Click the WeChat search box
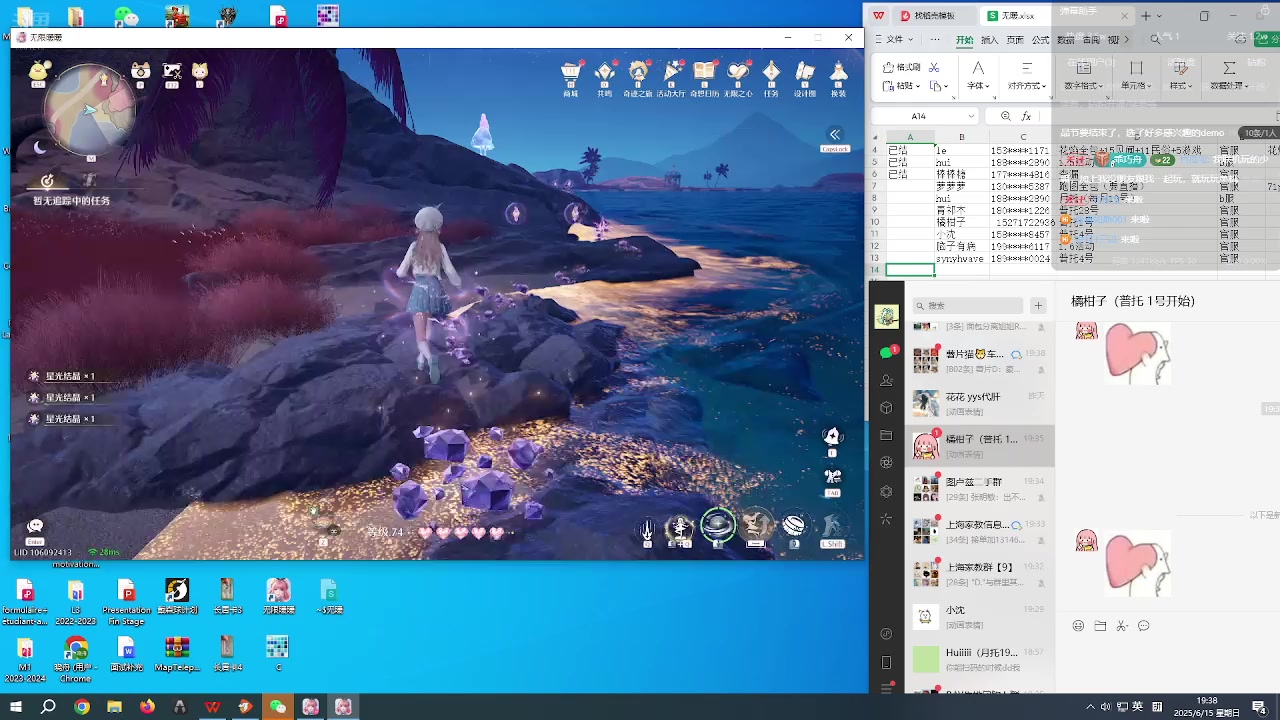Viewport: 1280px width, 720px height. tap(967, 305)
